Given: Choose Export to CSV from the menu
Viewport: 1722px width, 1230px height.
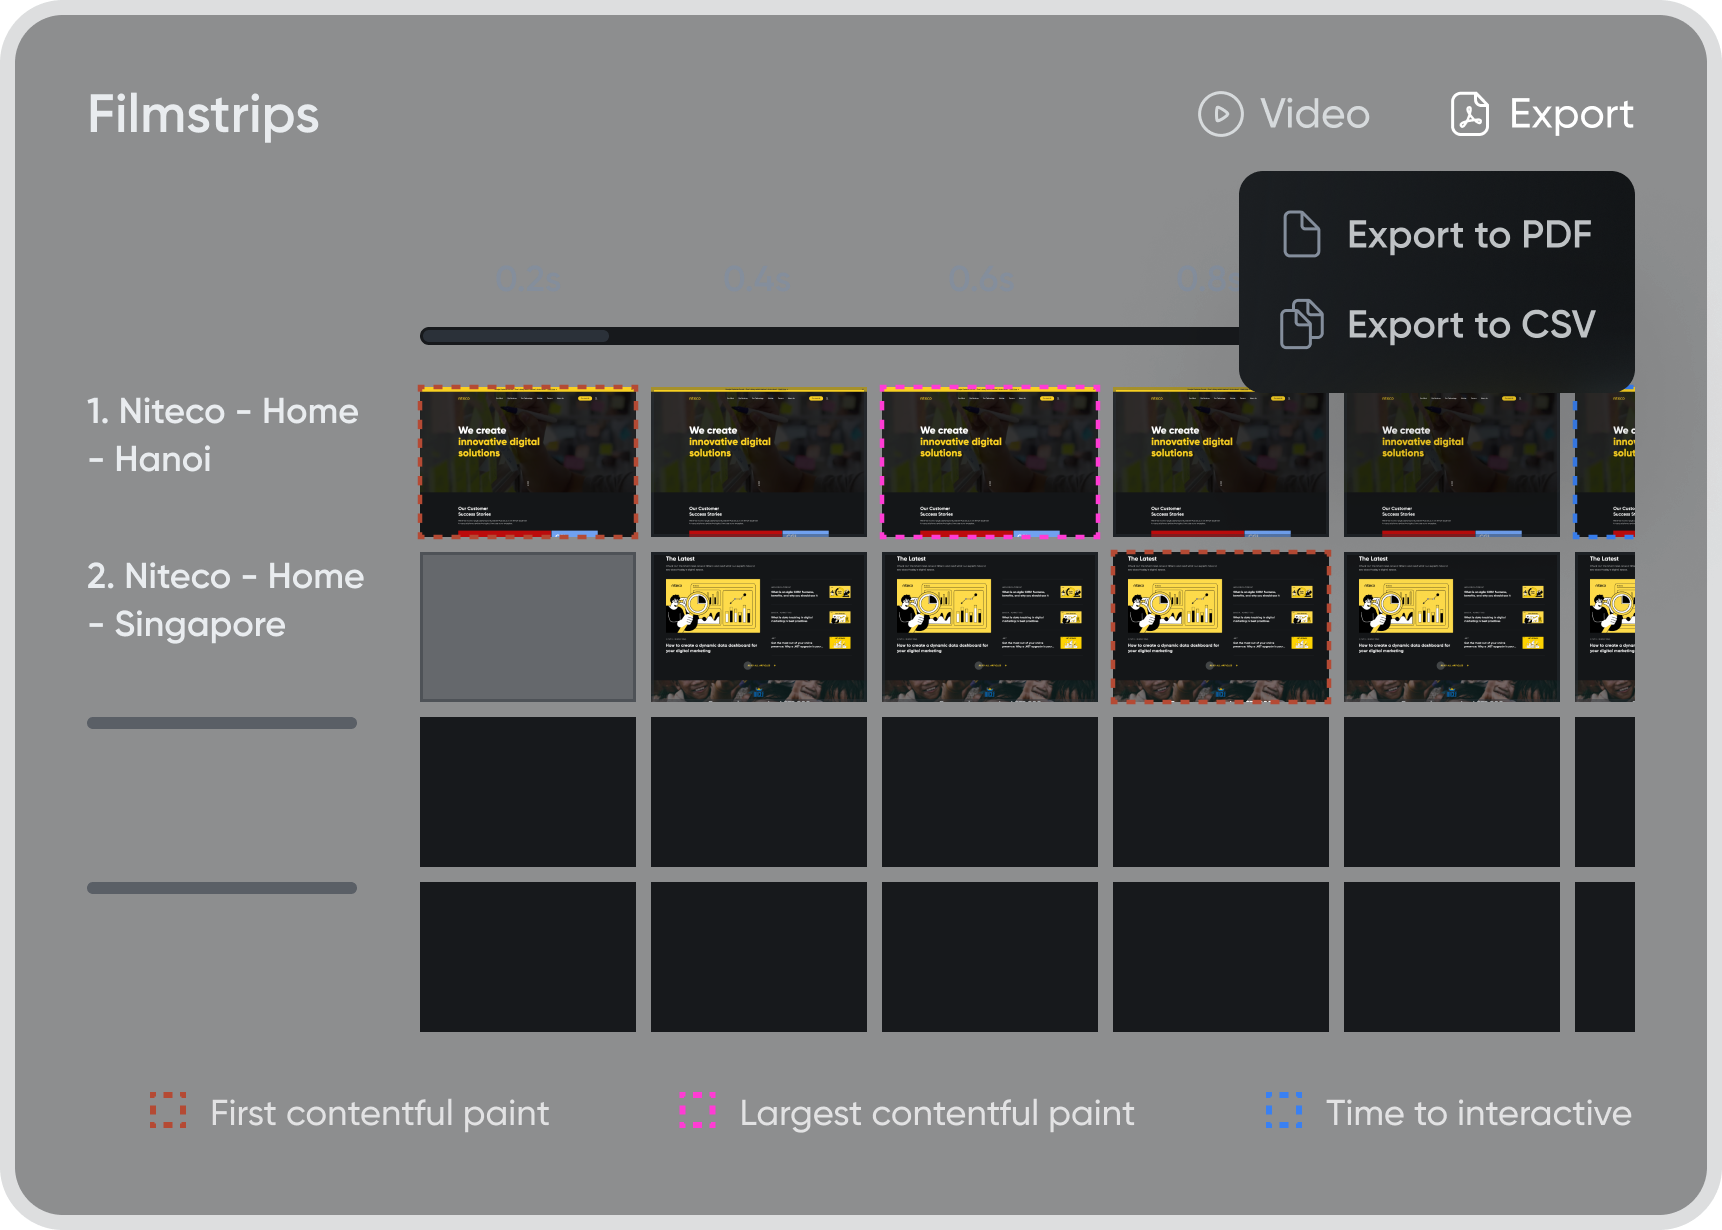Looking at the screenshot, I should (1471, 325).
